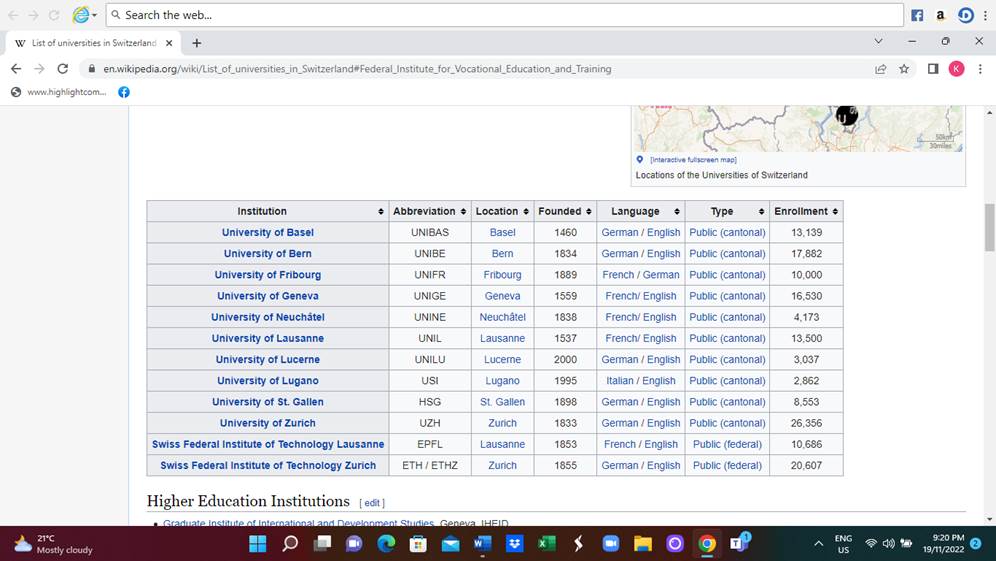Go back using the browser arrow
Viewport: 996px width, 561px height.
[16, 69]
